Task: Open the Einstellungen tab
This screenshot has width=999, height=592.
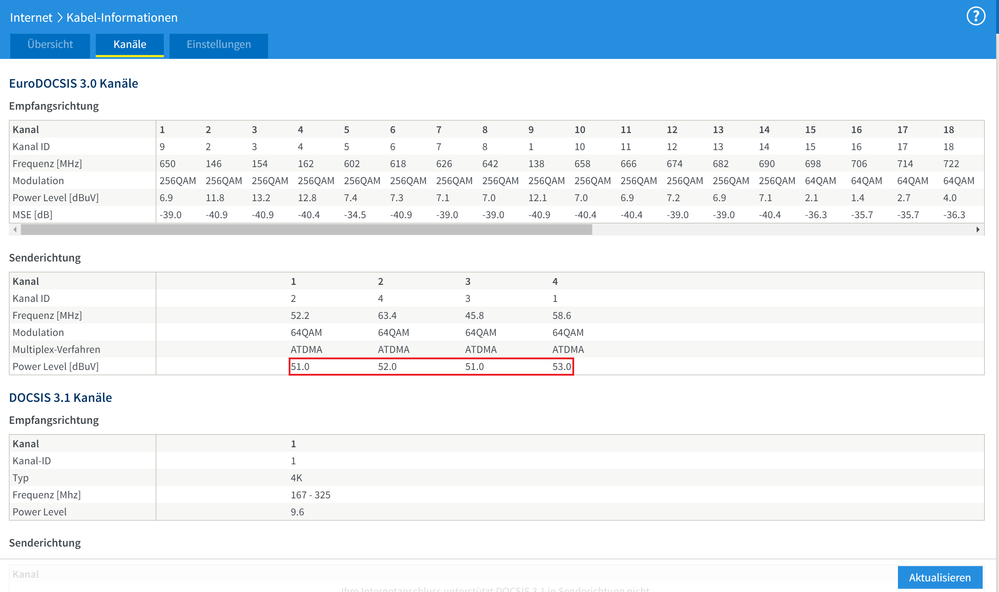Action: [219, 45]
